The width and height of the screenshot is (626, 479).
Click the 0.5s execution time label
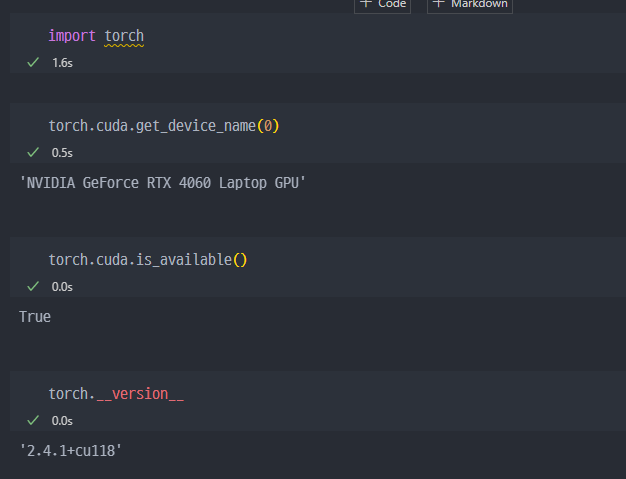62,153
